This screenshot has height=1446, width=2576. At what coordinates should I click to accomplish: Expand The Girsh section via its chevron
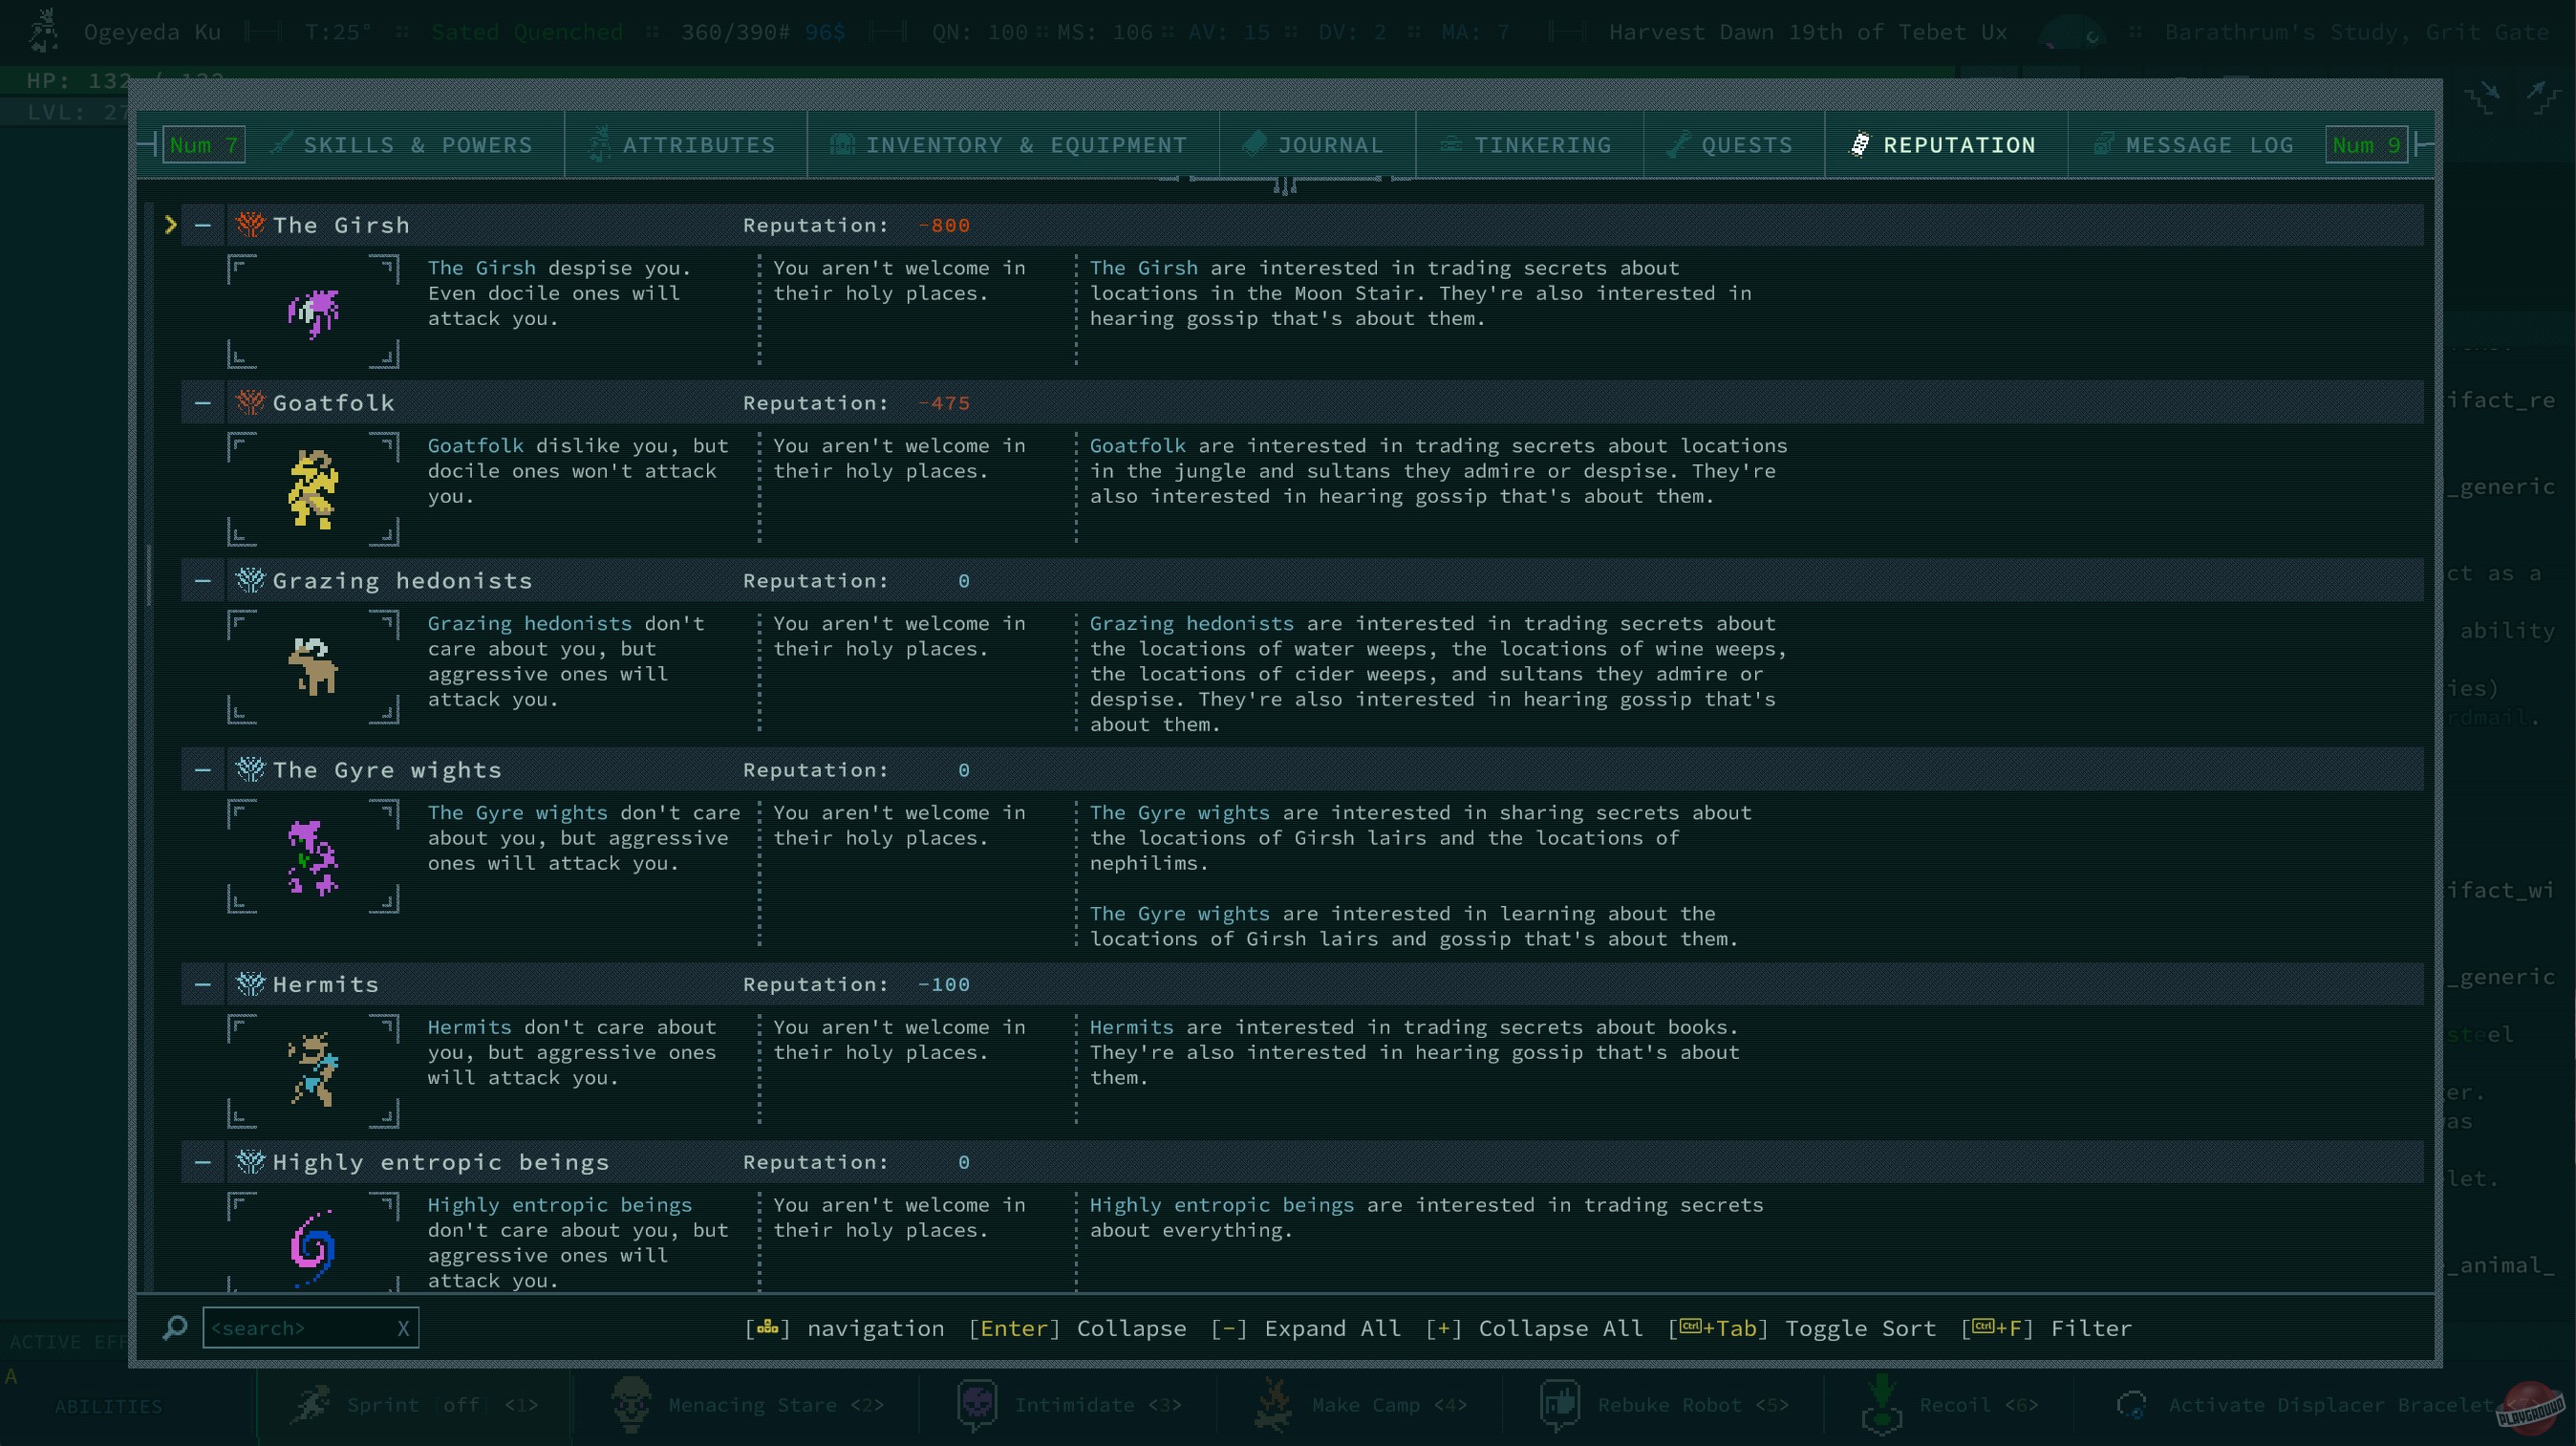(170, 225)
